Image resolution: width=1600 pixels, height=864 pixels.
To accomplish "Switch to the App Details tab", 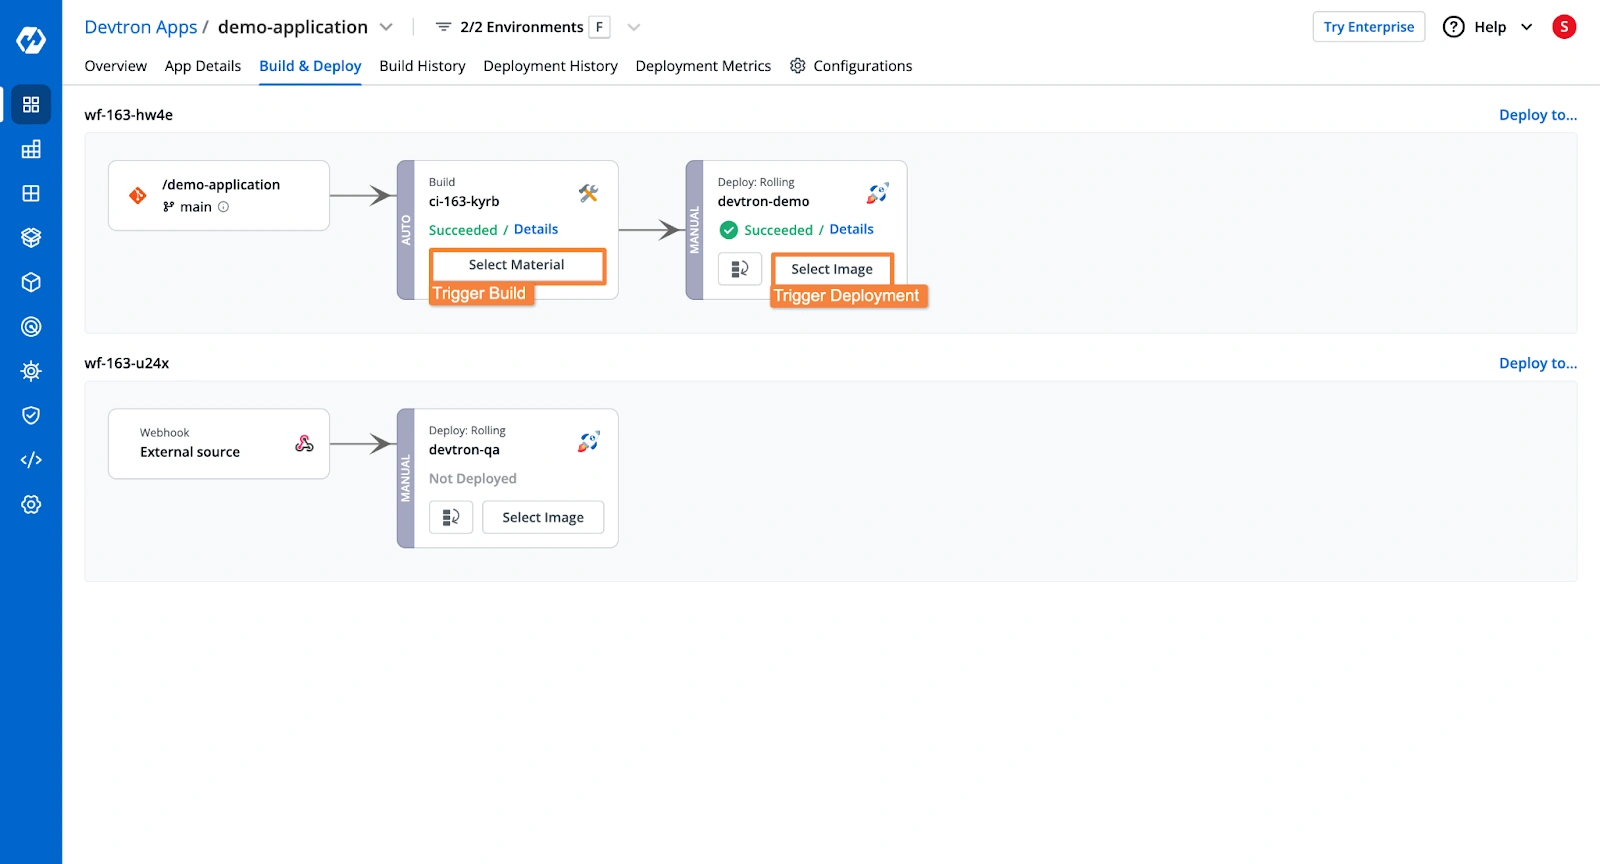I will (x=203, y=66).
